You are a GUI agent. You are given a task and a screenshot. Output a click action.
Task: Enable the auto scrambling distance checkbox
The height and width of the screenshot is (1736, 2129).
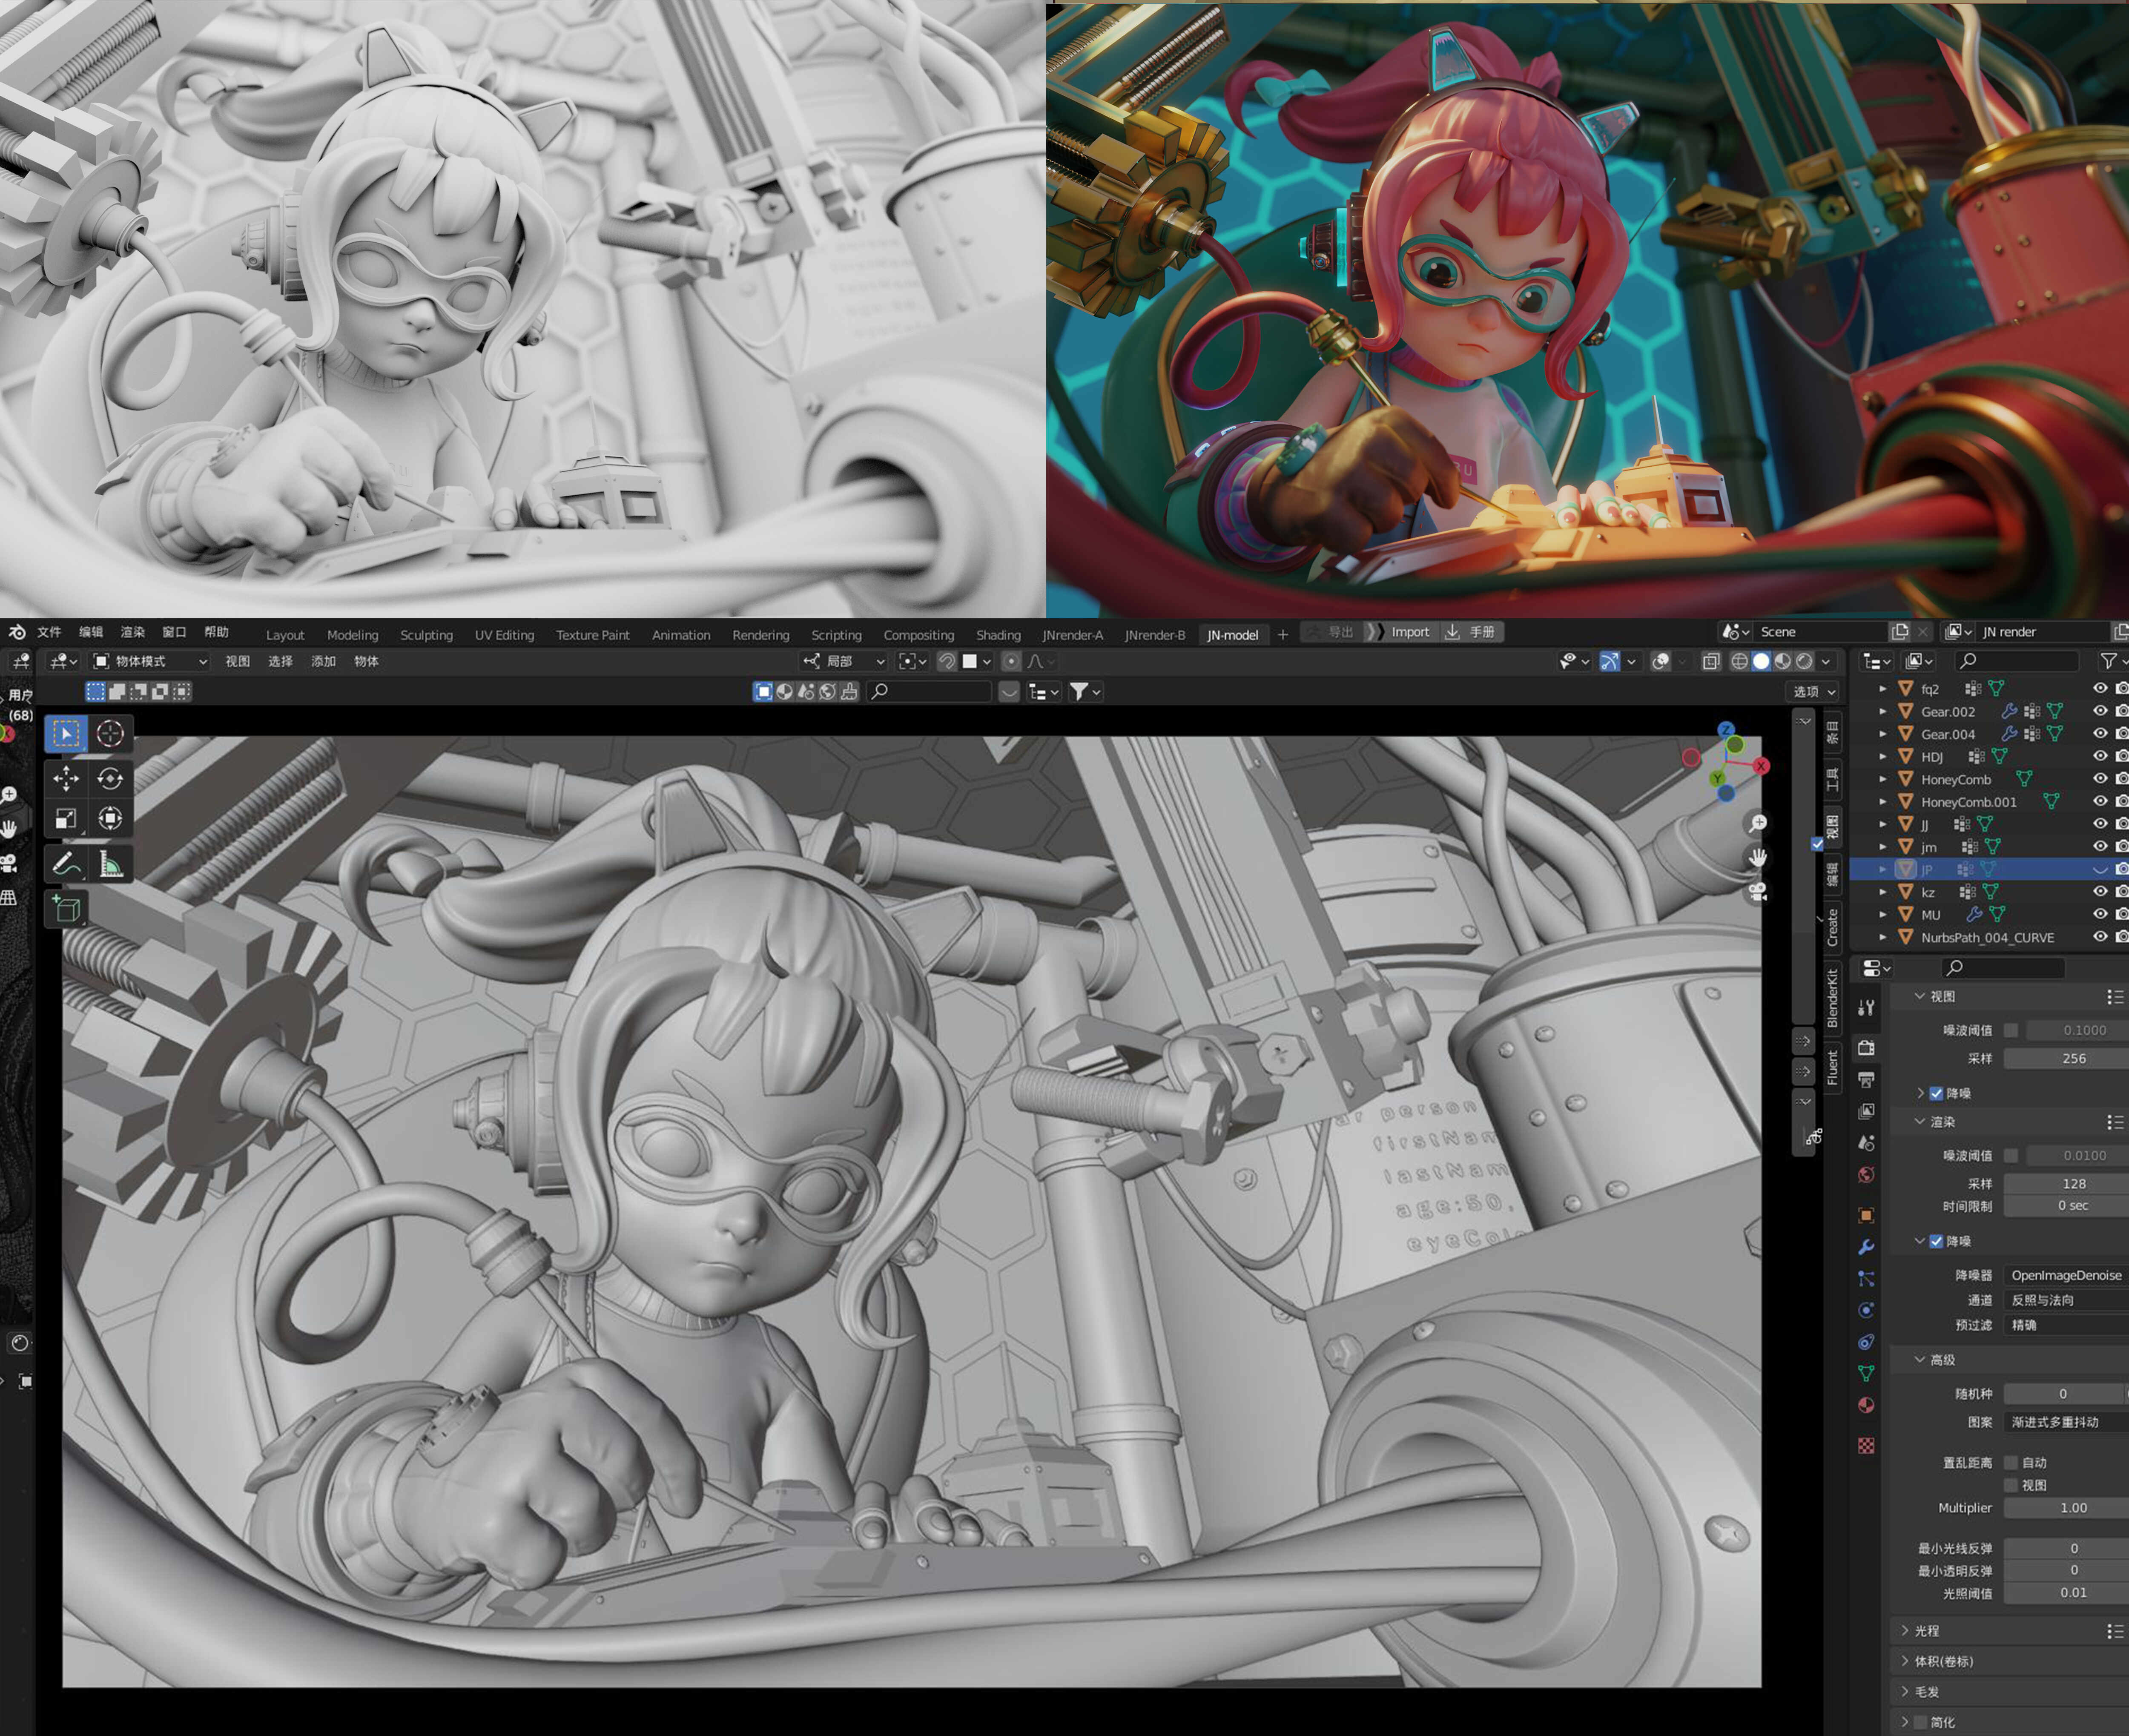click(2012, 1463)
